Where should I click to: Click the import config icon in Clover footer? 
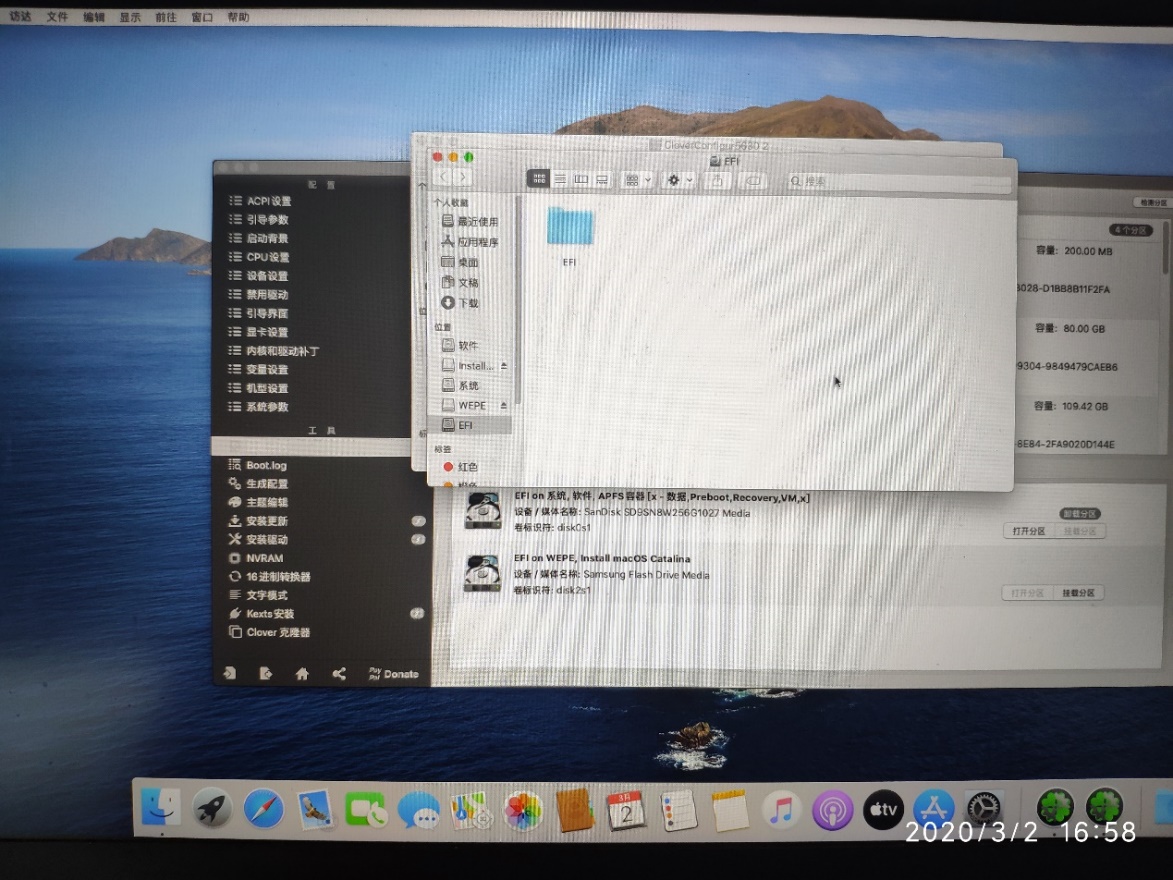click(x=230, y=673)
